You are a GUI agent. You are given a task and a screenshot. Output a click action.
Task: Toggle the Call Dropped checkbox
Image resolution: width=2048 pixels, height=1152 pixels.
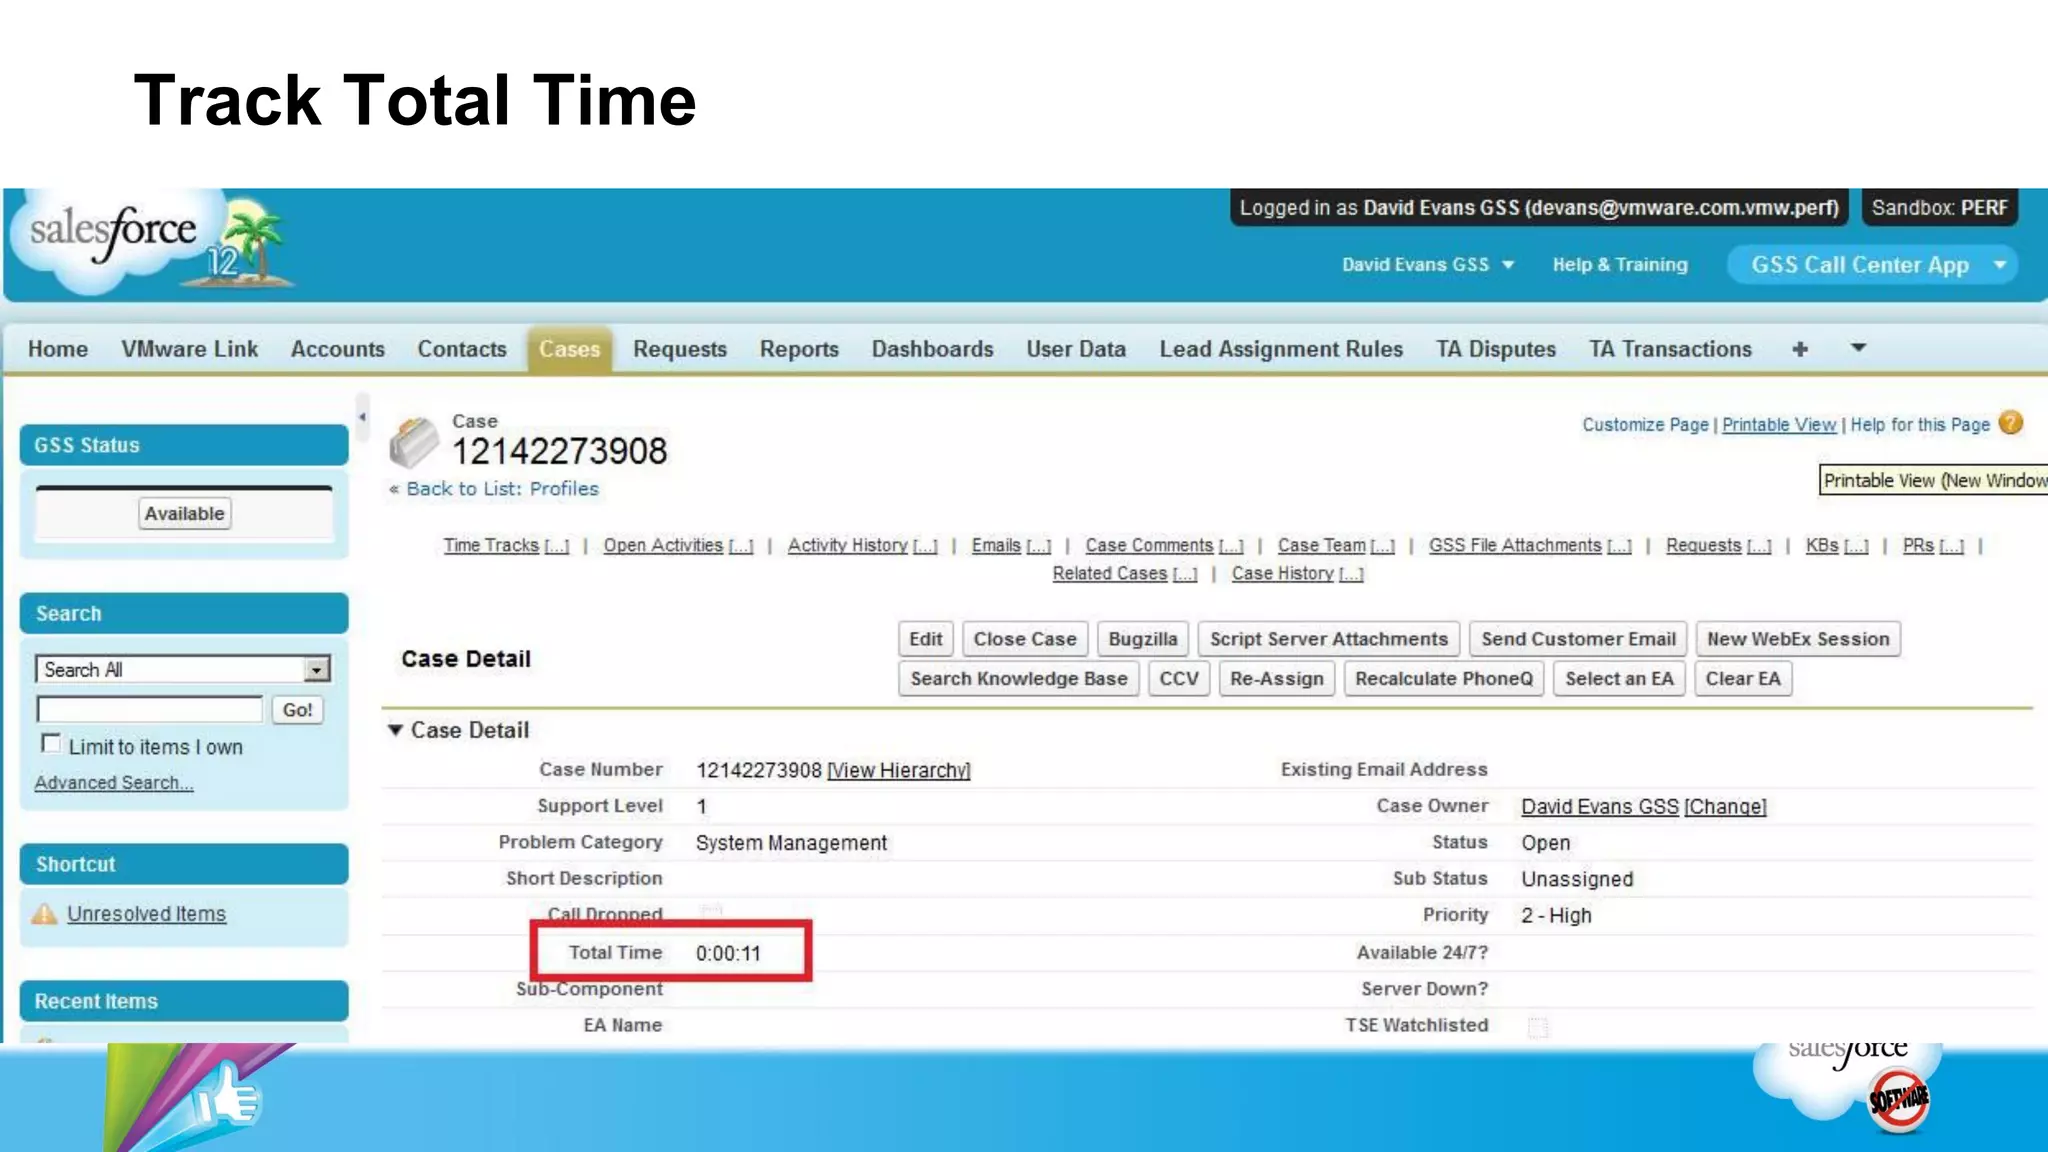coord(711,911)
